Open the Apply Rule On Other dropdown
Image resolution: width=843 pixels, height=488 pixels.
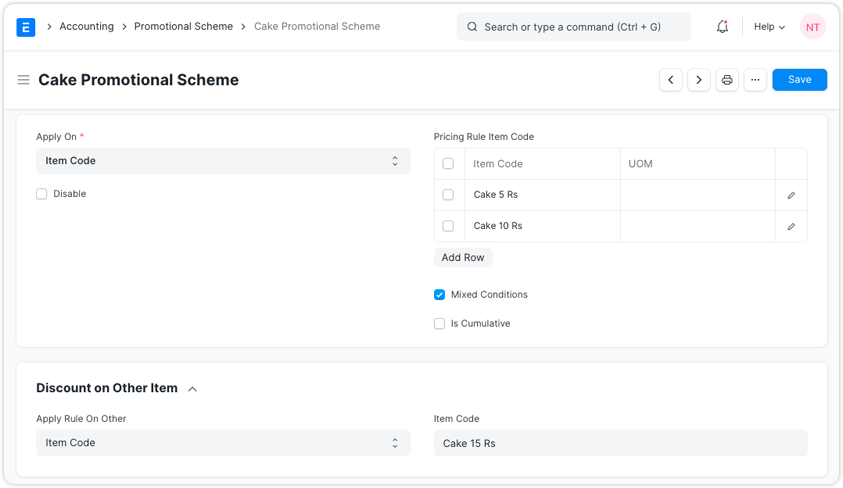click(x=223, y=443)
